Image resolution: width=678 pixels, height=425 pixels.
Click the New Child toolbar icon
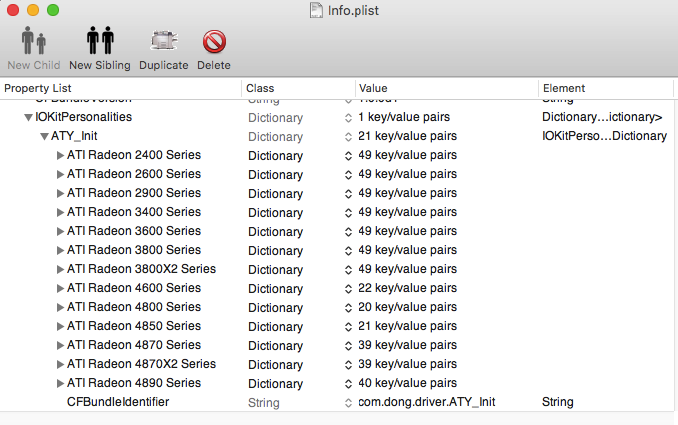pos(34,40)
